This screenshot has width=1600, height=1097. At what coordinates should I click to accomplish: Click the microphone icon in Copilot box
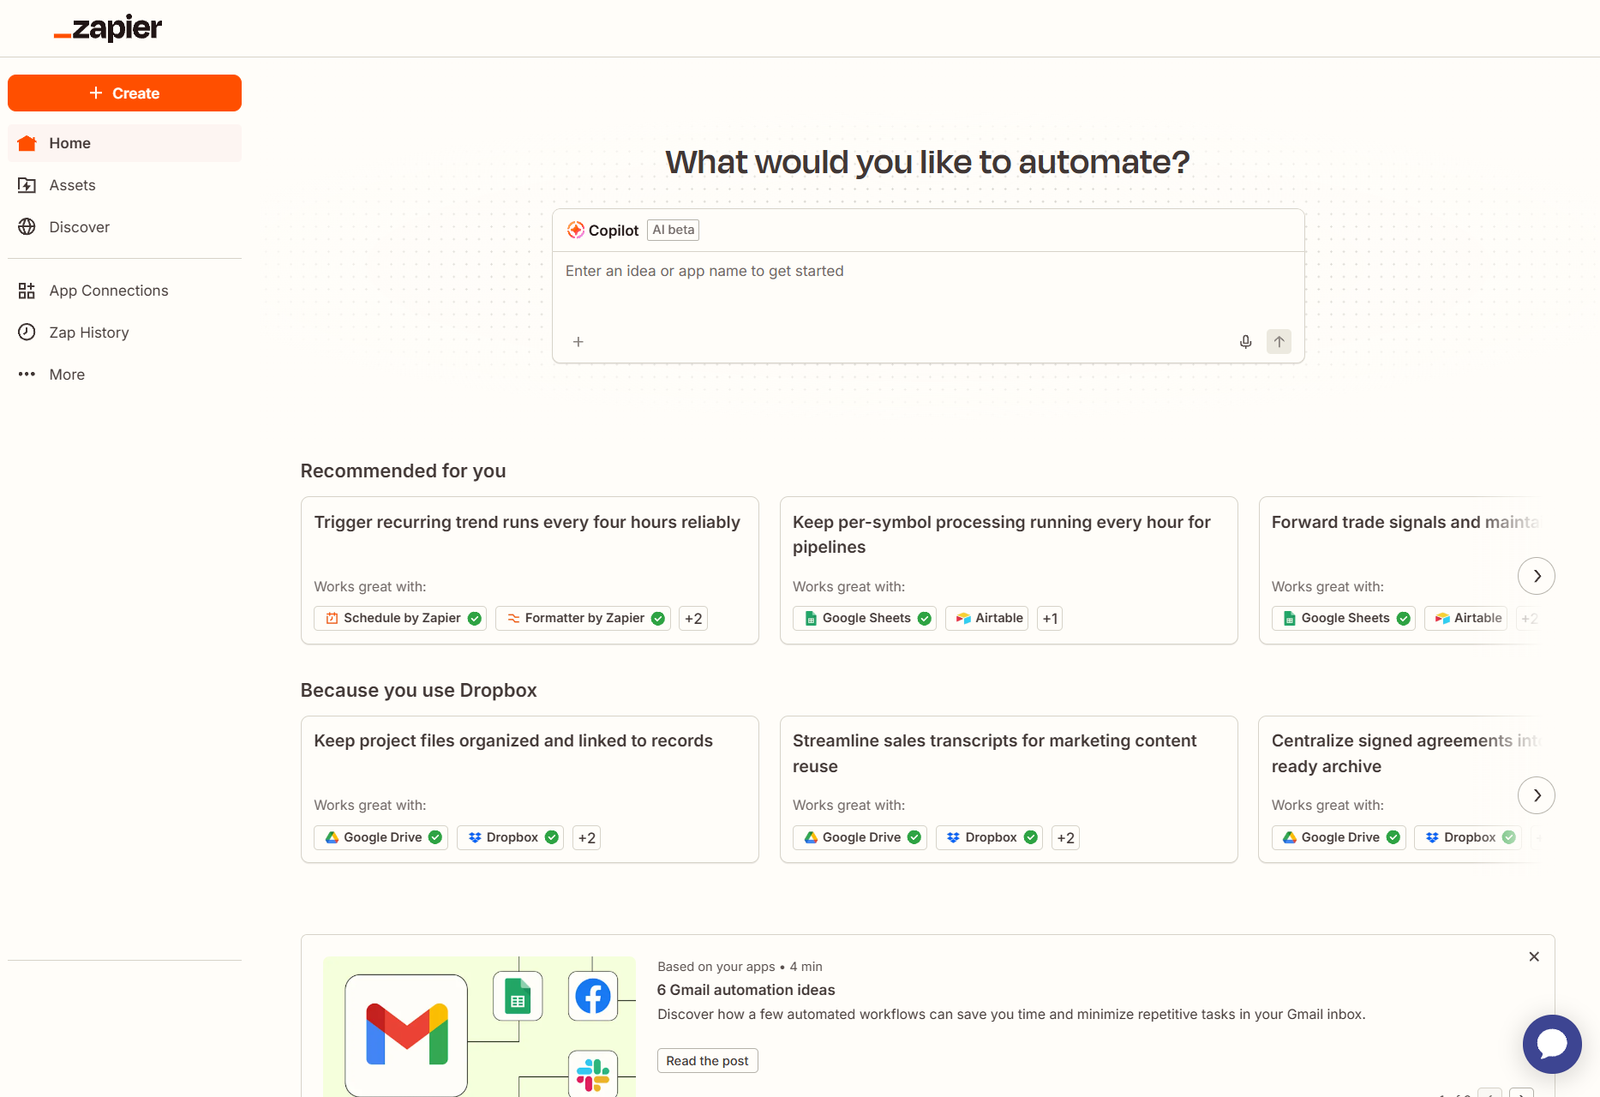1245,342
